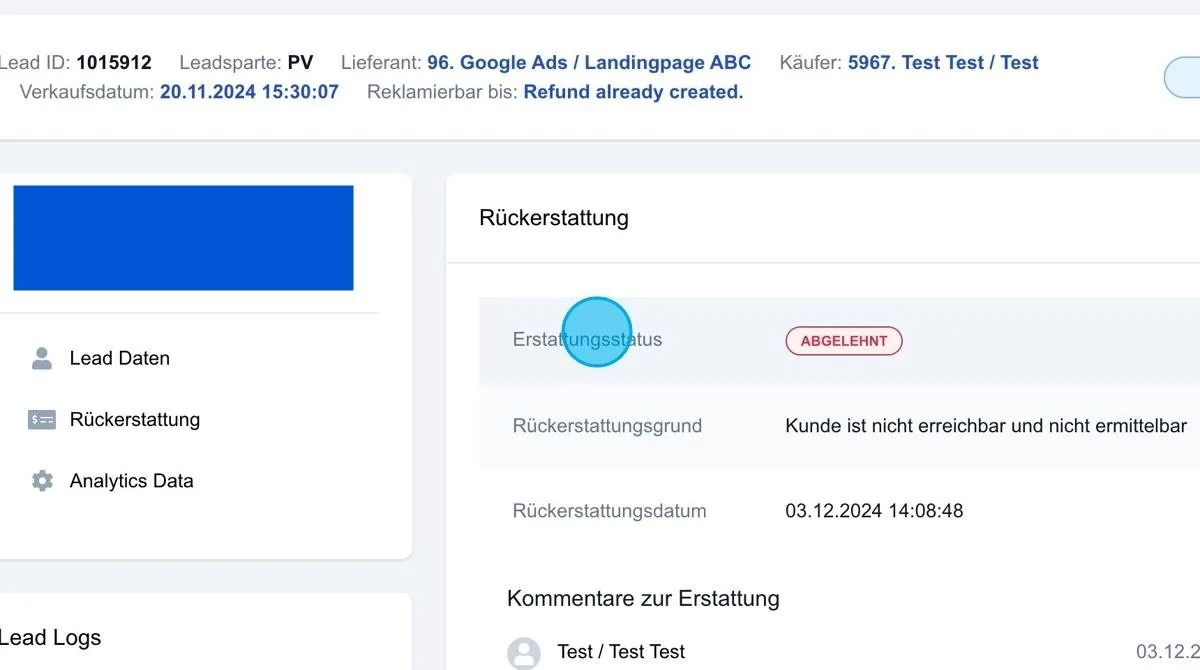The image size is (1200, 670).
Task: Click the blue logo banner in sidebar
Action: click(x=183, y=238)
